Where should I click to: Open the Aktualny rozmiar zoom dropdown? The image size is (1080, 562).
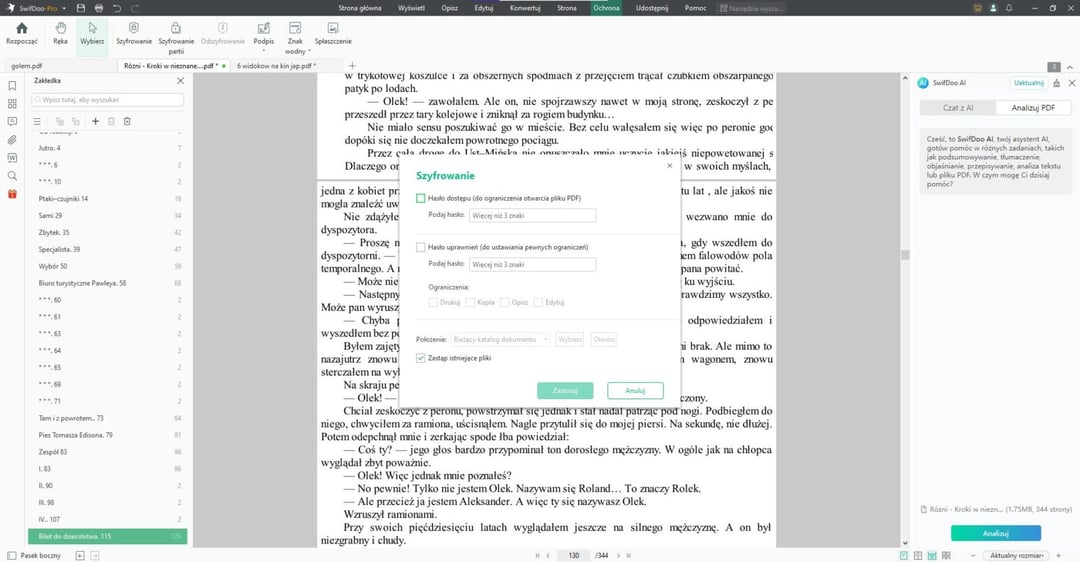pyautogui.click(x=1017, y=555)
